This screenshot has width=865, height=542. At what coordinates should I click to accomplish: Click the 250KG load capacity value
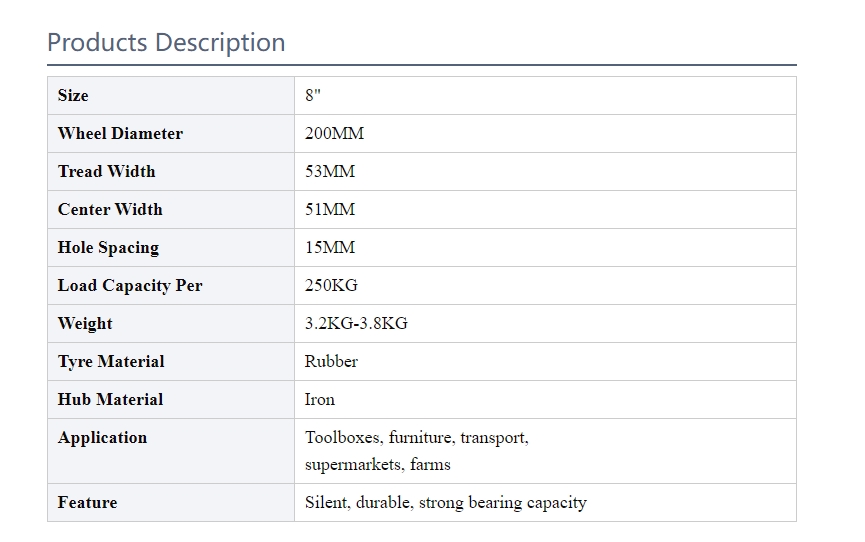point(332,285)
